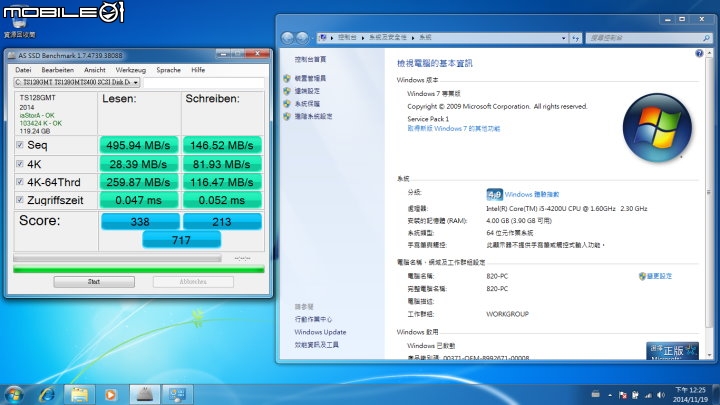Open the Action Center link above Windows Update
The width and height of the screenshot is (720, 405).
313,319
